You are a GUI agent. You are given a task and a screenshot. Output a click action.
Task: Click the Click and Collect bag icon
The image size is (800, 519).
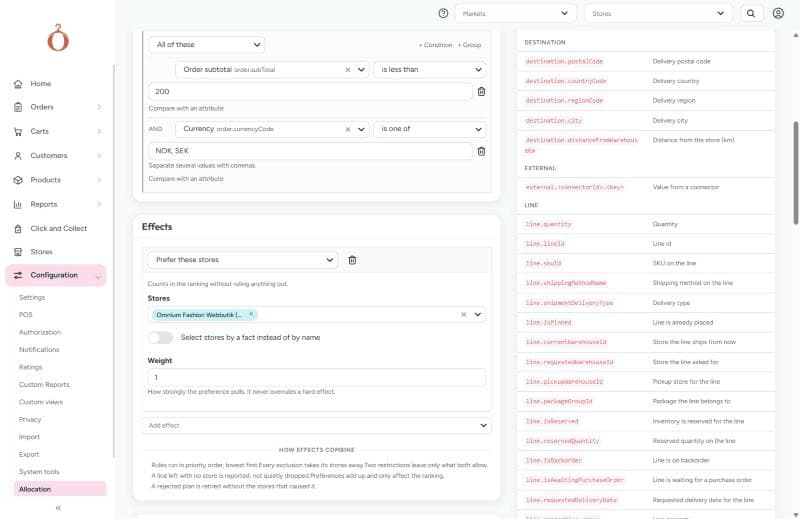pyautogui.click(x=18, y=229)
